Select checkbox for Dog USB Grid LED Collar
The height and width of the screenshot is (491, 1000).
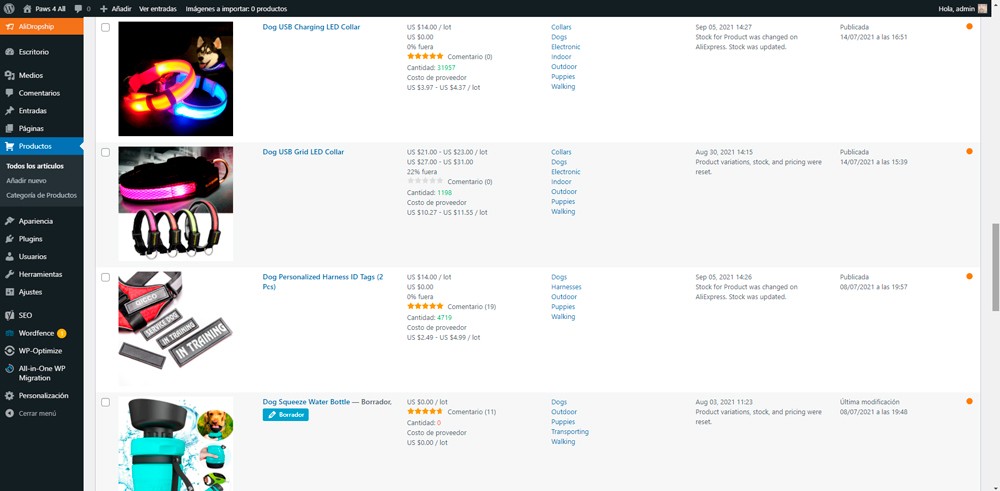[x=105, y=152]
